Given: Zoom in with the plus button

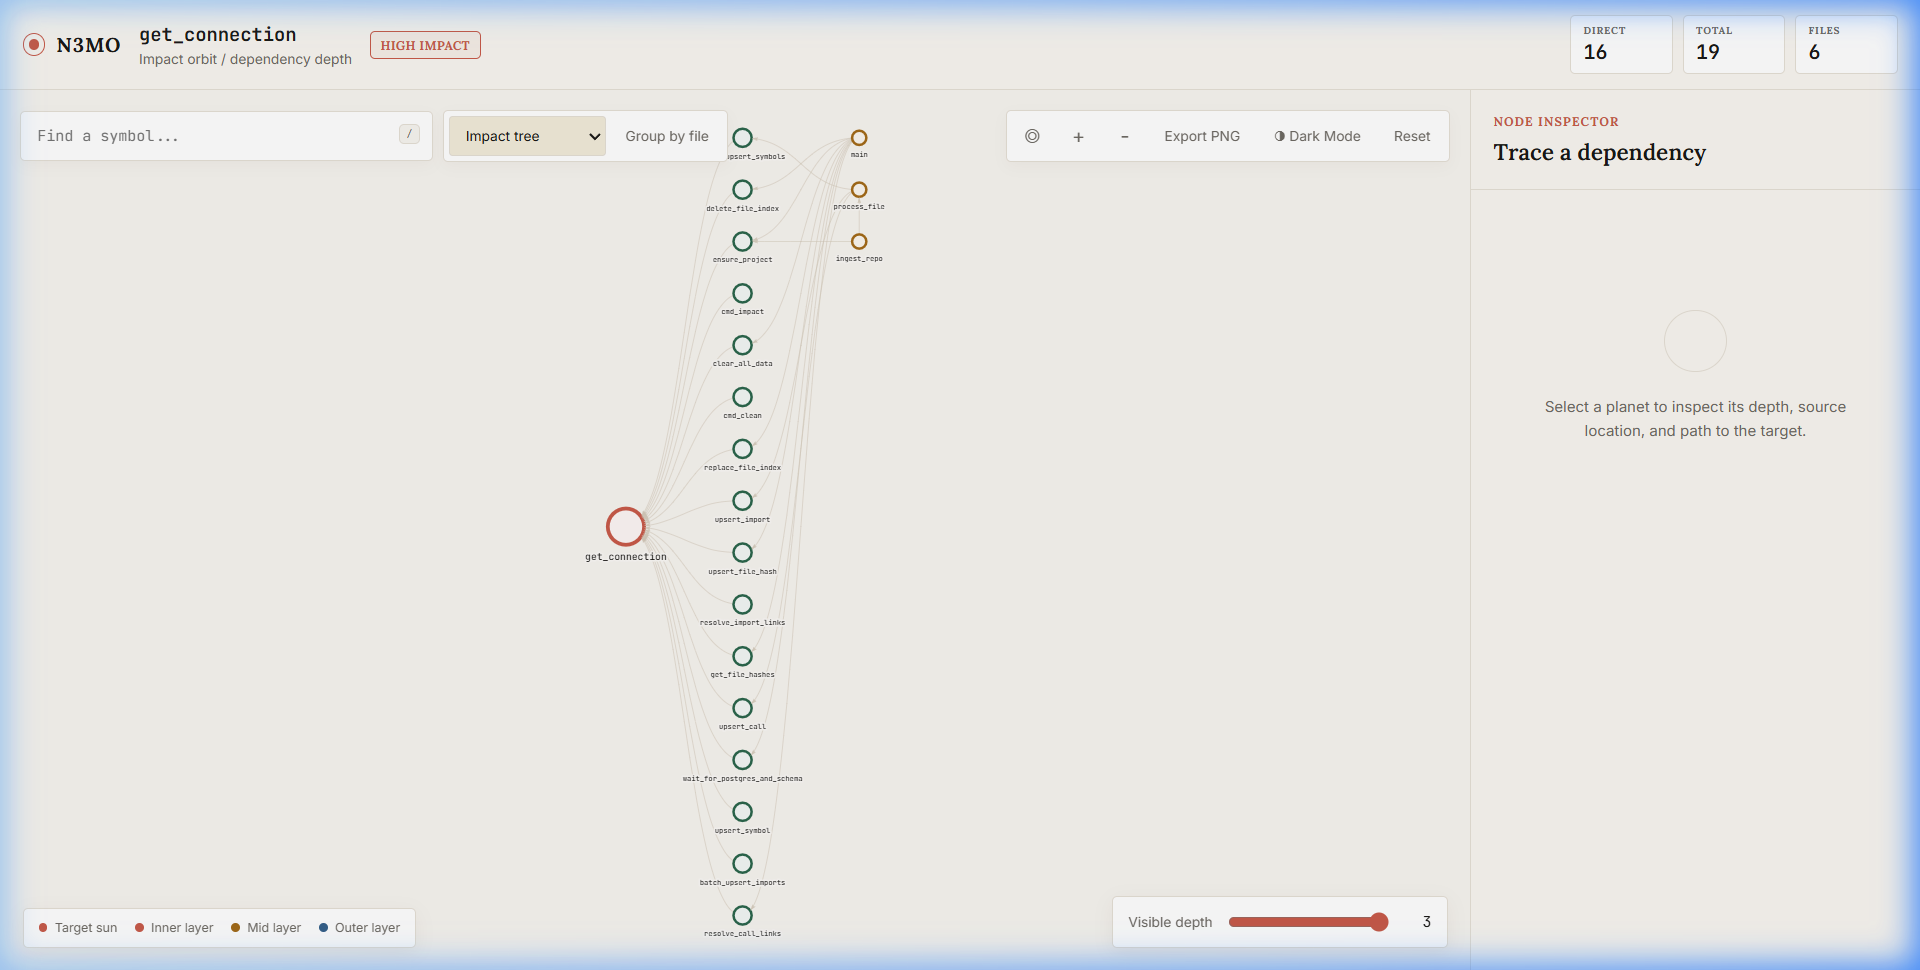Looking at the screenshot, I should [x=1078, y=136].
